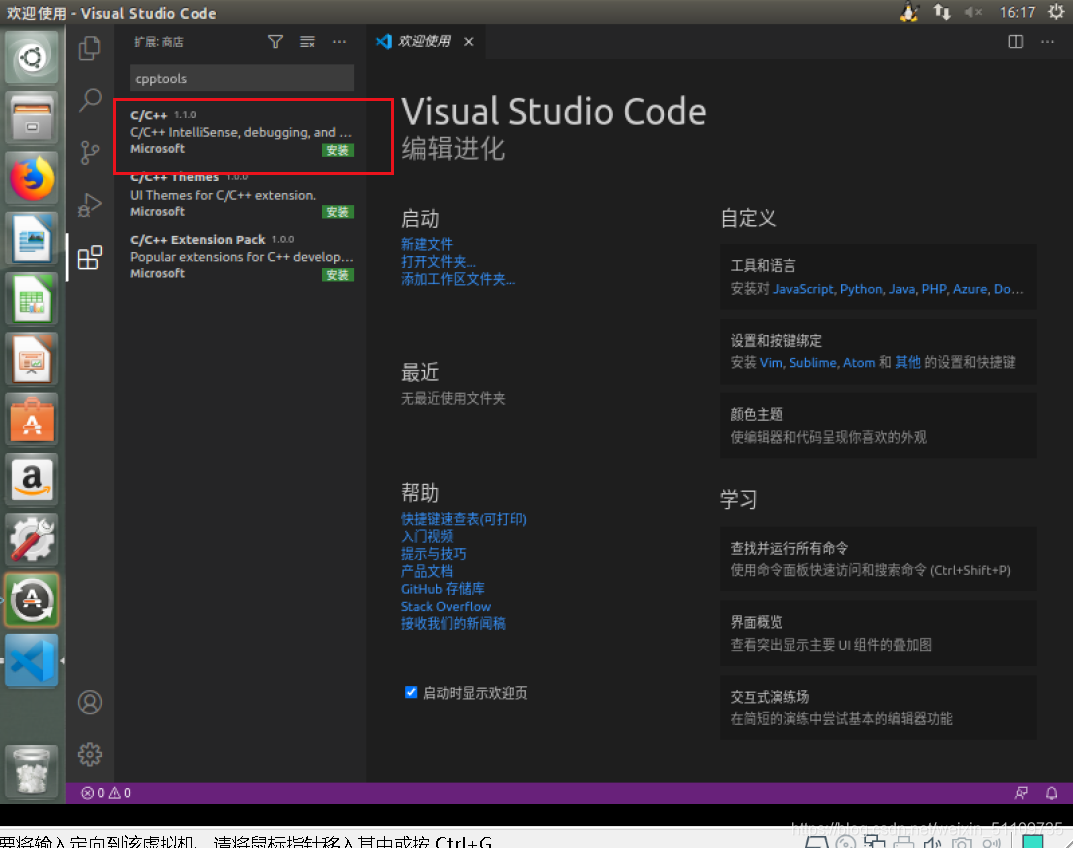Install the C/C++ extension

tap(337, 150)
